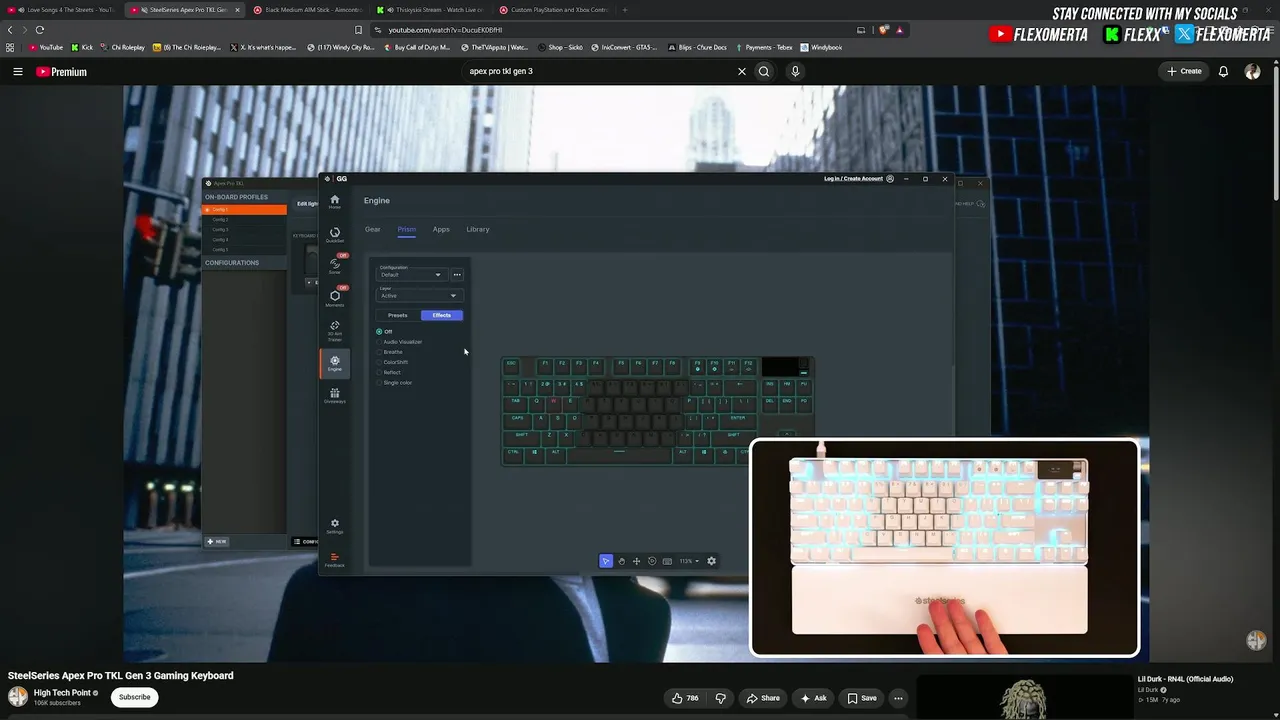Screen dimensions: 1280x720
Task: Click the reset view icon in Prism toolbar
Action: (652, 561)
